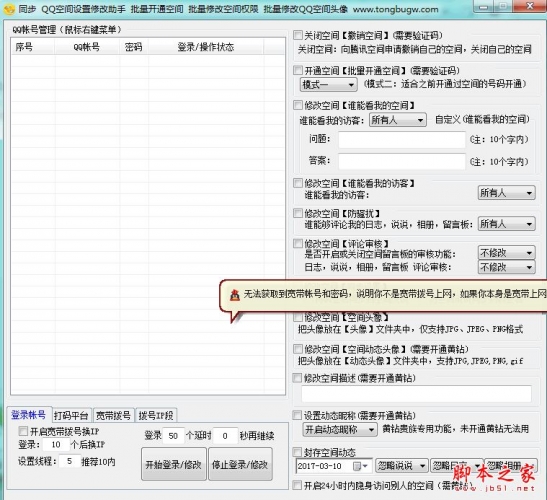Open 留言板审核功能 不修改 dropdown
Image resolution: width=547 pixels, height=500 pixels.
point(506,253)
